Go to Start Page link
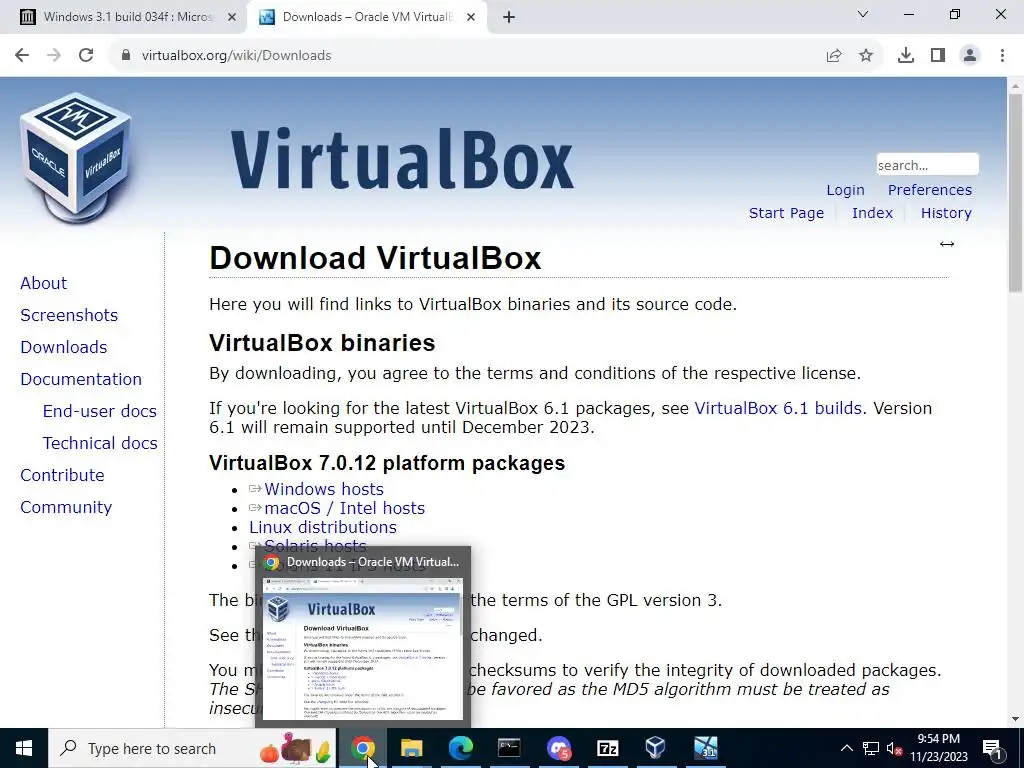 (x=786, y=213)
